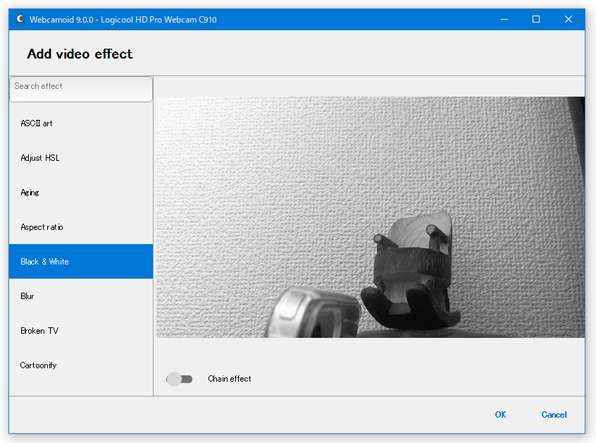Click the webcam preview image
Image resolution: width=596 pixels, height=443 pixels.
[370, 217]
